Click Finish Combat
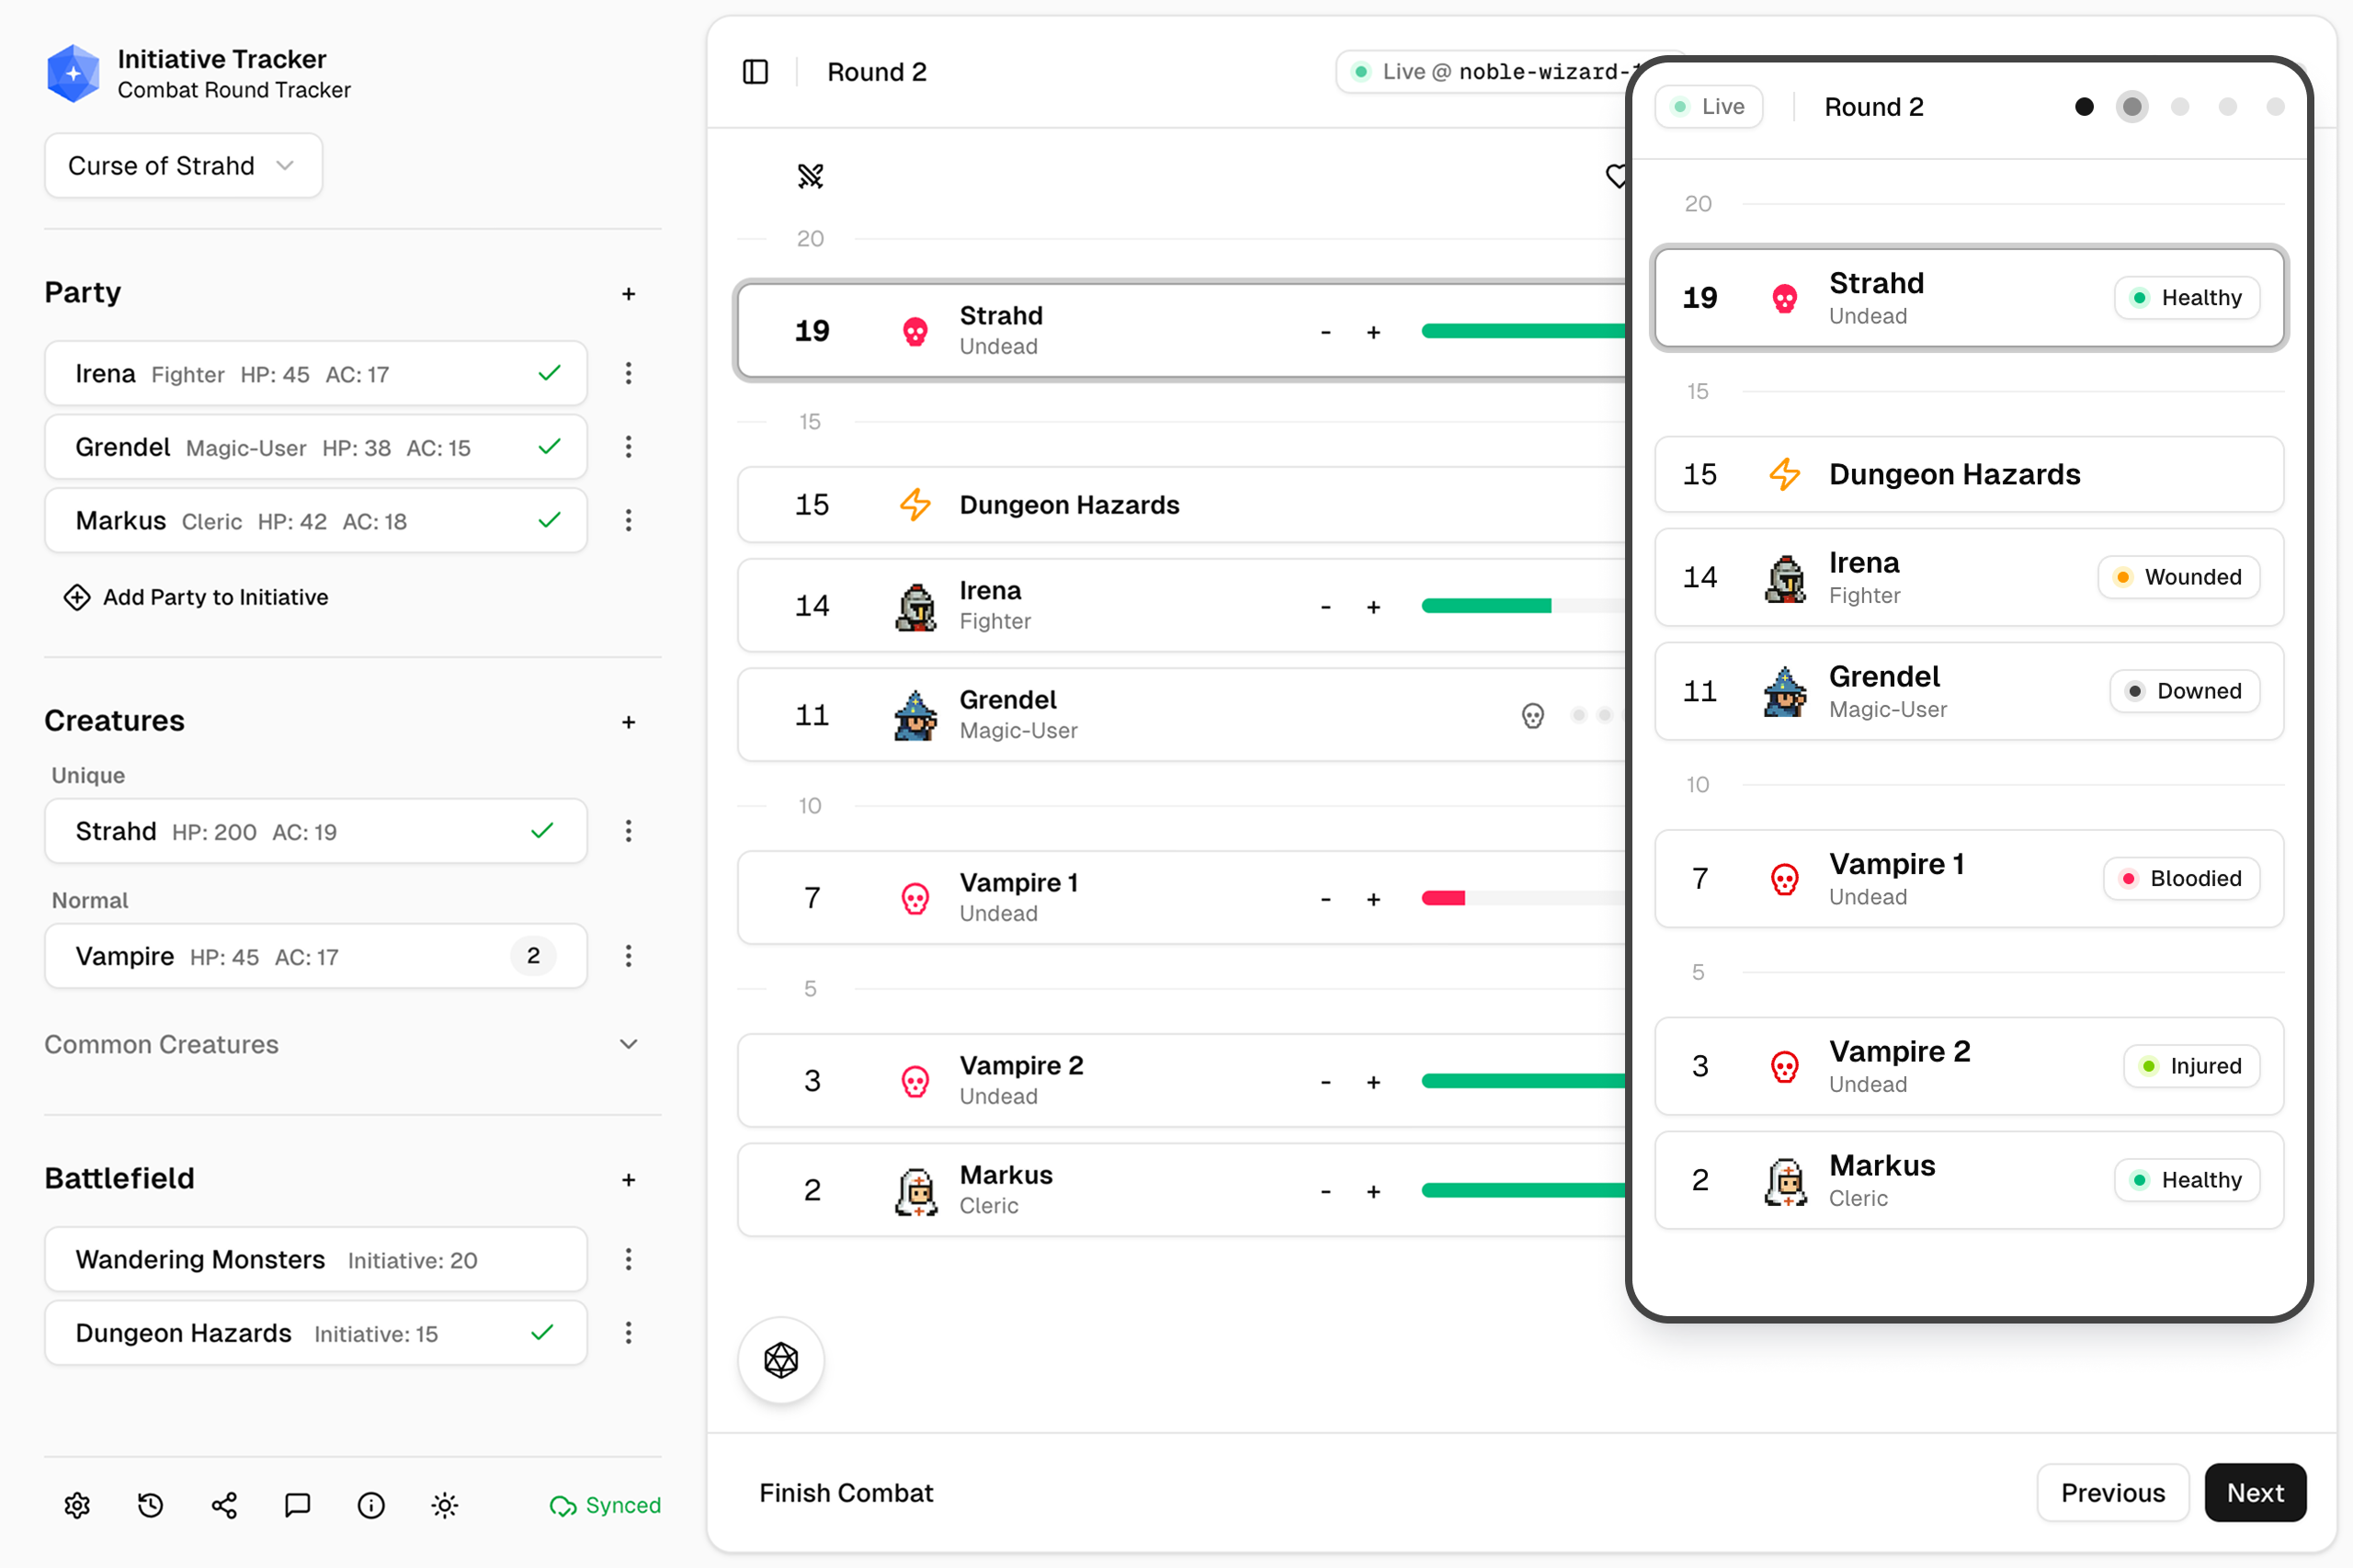Screen dimensions: 2353x1568 point(846,1492)
